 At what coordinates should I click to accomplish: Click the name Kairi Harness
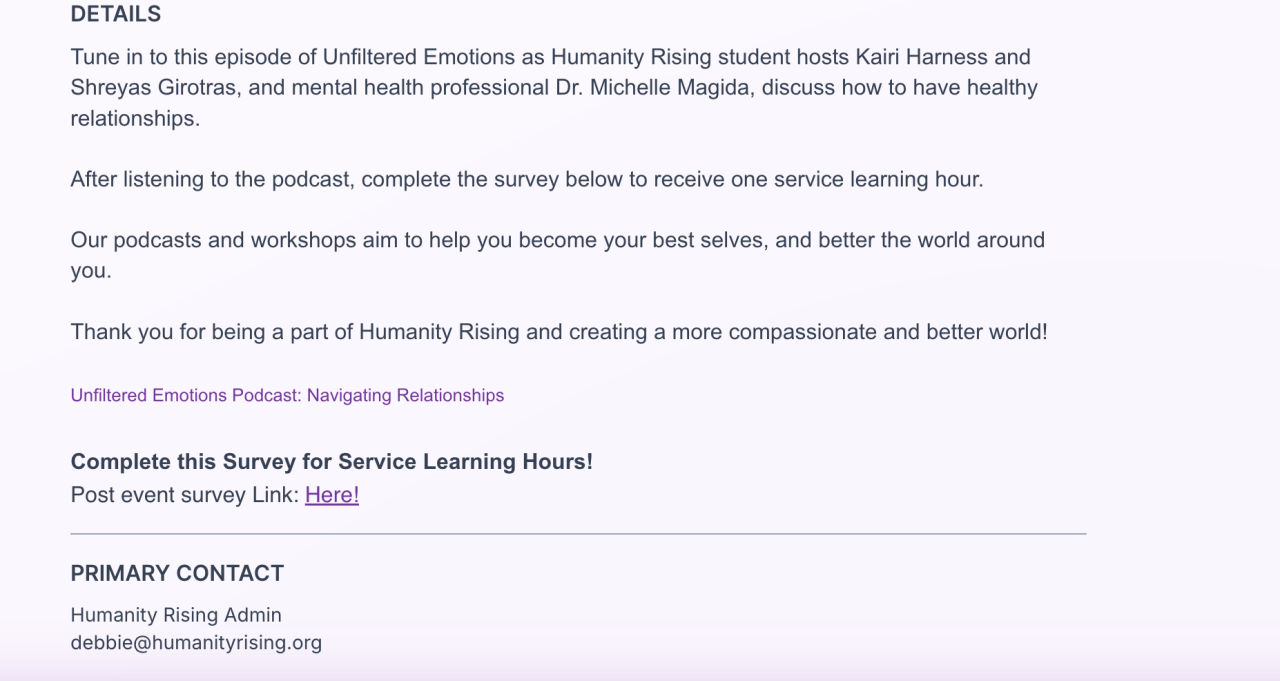click(x=942, y=57)
